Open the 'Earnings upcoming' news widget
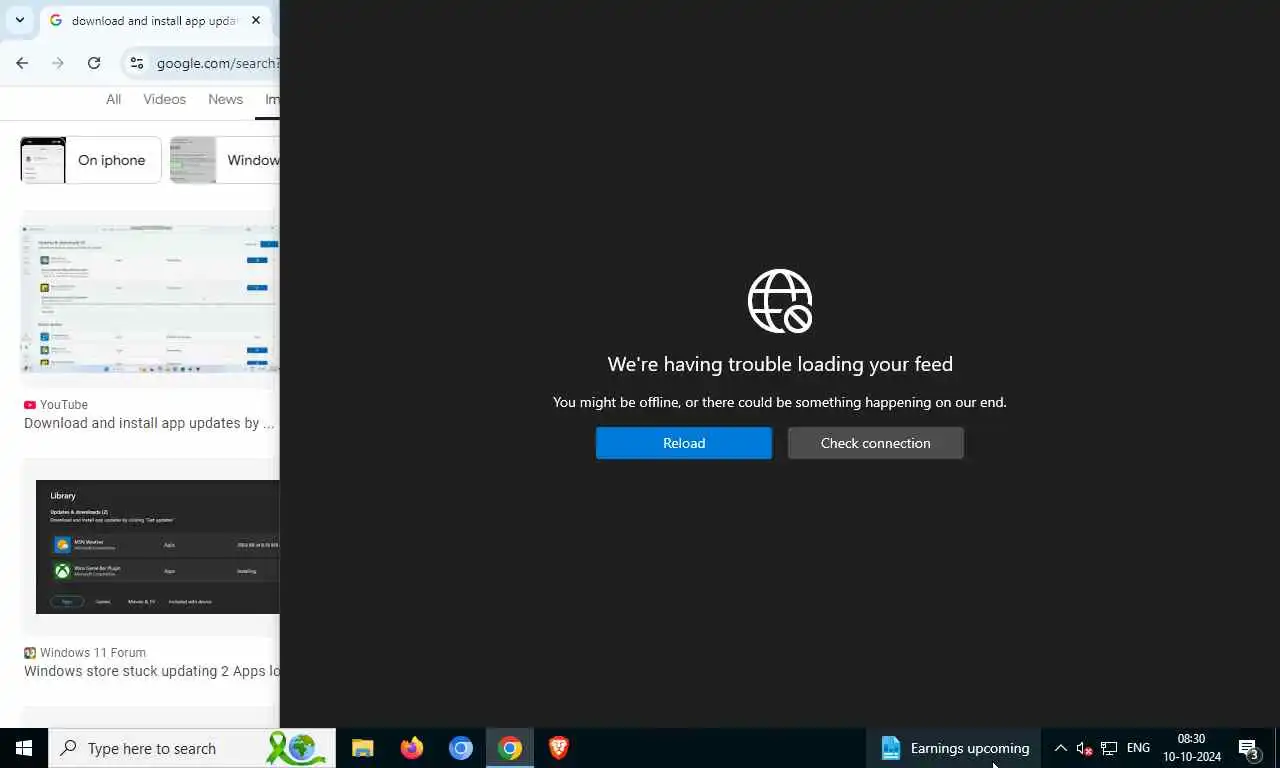This screenshot has height=768, width=1280. tap(954, 748)
